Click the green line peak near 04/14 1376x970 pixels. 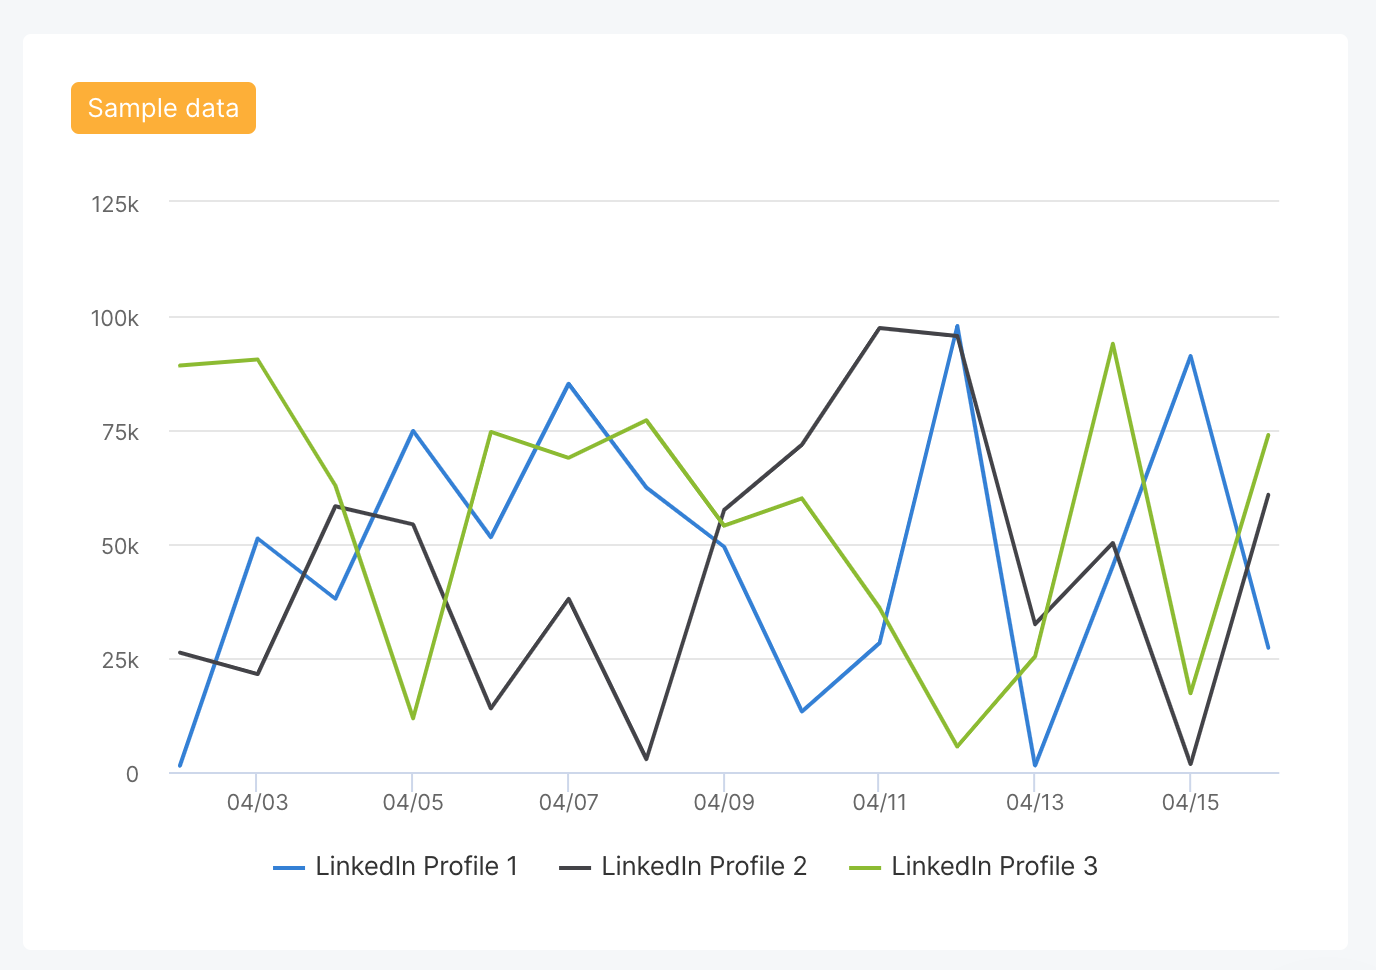[x=1113, y=343]
